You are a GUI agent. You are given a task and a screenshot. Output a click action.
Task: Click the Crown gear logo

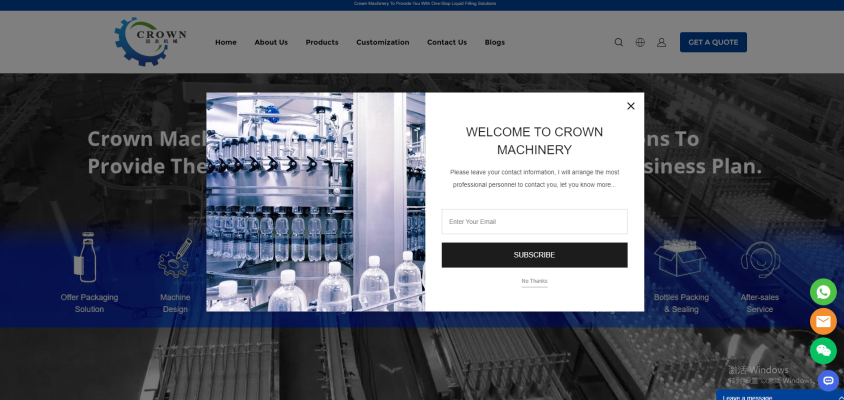pos(150,41)
